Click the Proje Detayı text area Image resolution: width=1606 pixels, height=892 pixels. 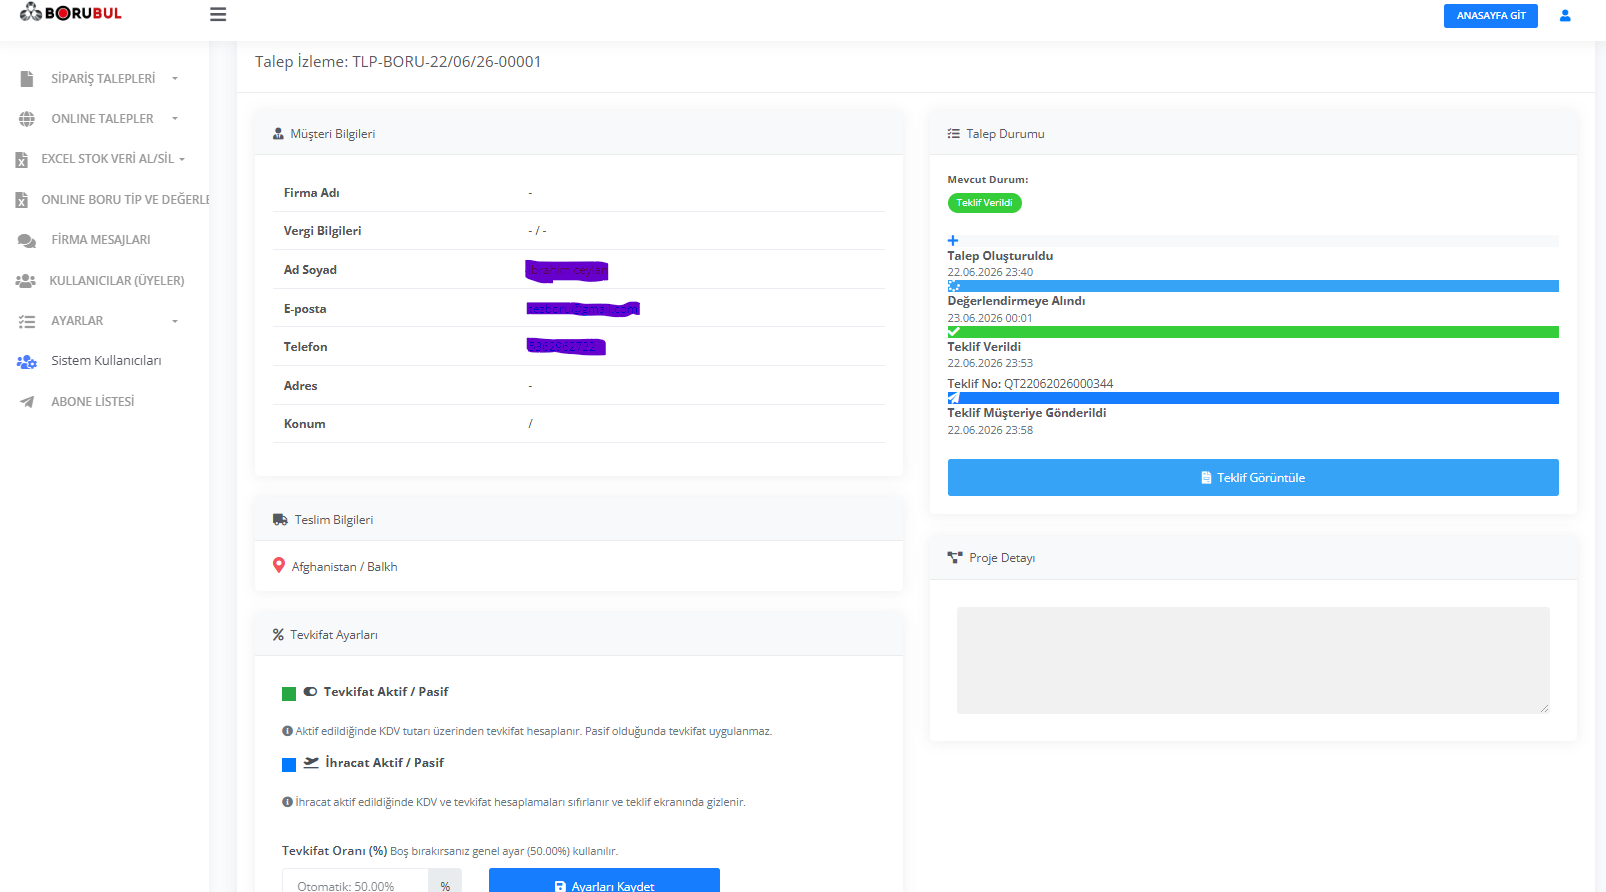point(1253,660)
